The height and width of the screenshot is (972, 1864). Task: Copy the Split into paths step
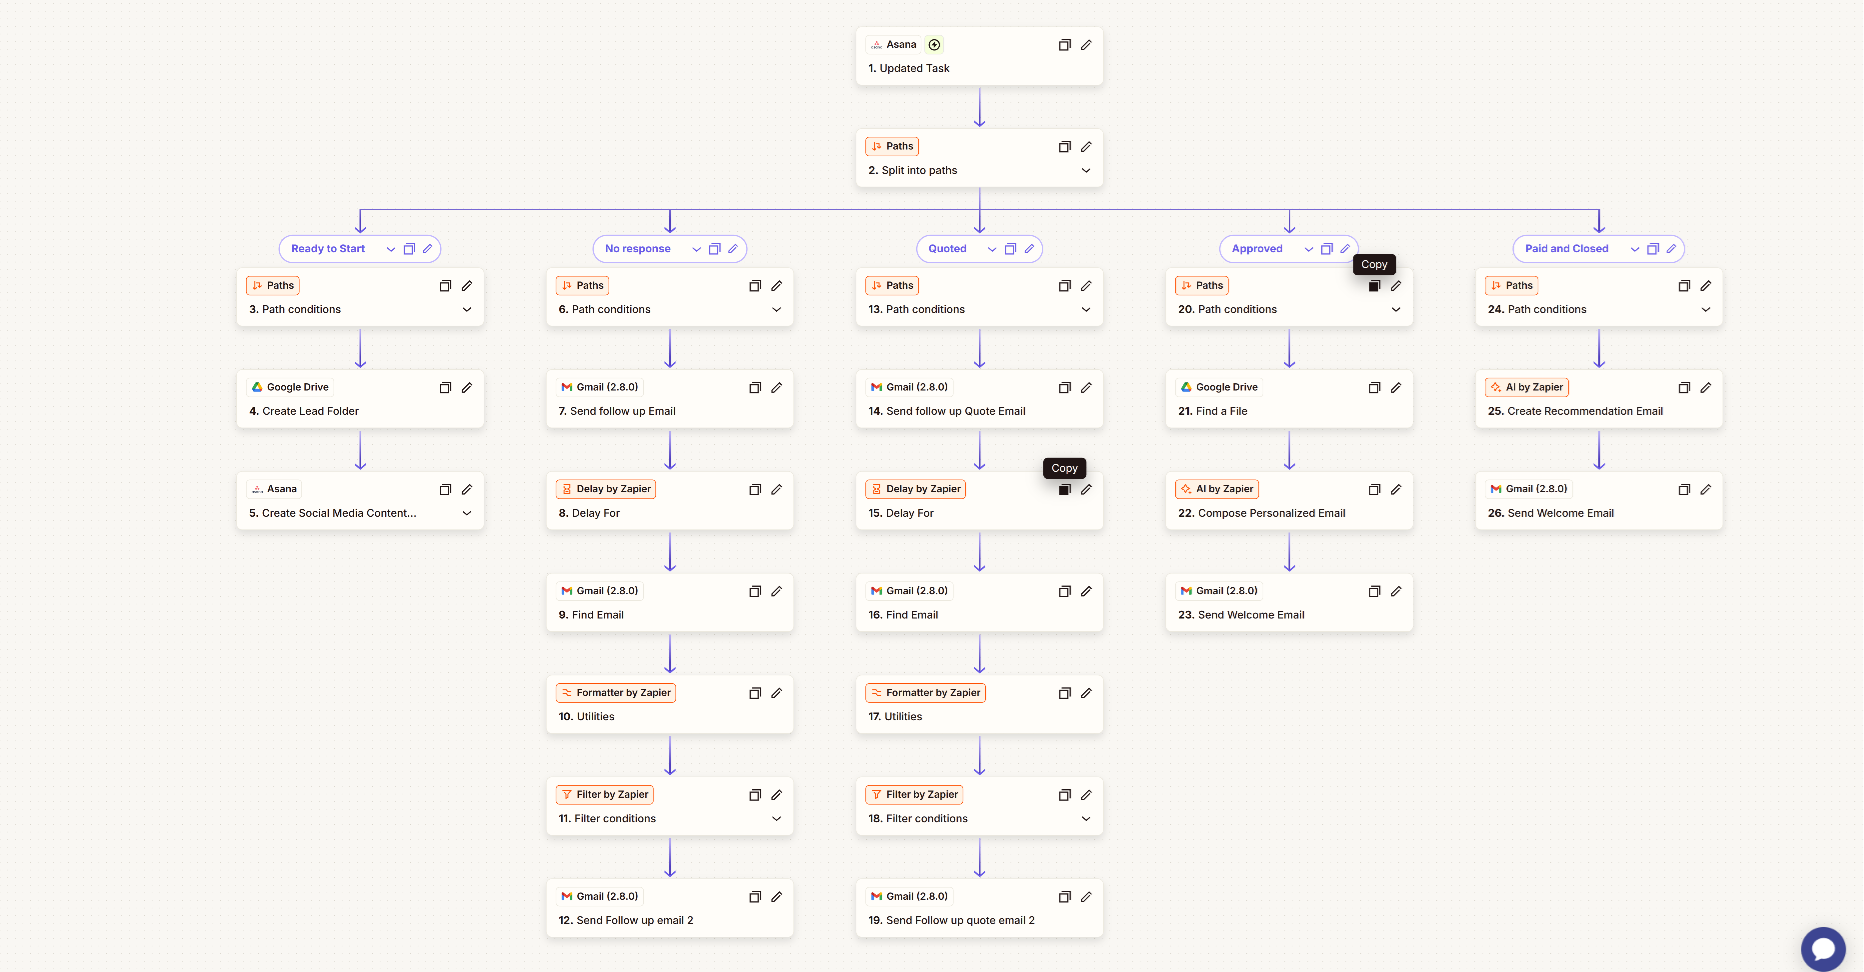[1064, 147]
